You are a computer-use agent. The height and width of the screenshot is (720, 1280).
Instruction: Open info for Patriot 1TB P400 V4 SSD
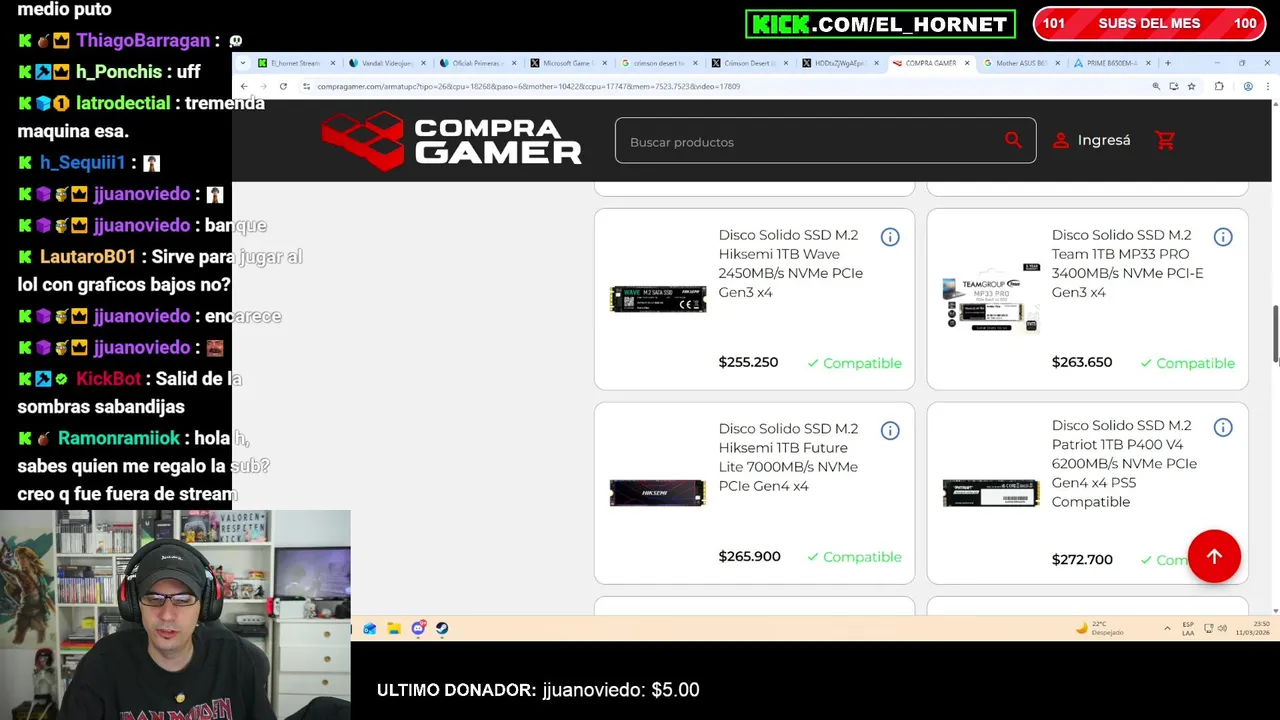pyautogui.click(x=1223, y=428)
